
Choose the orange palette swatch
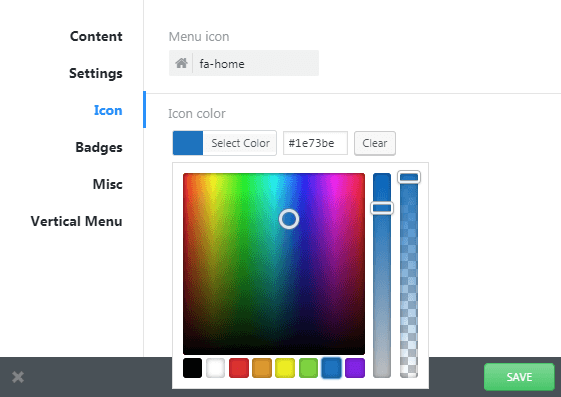click(262, 368)
